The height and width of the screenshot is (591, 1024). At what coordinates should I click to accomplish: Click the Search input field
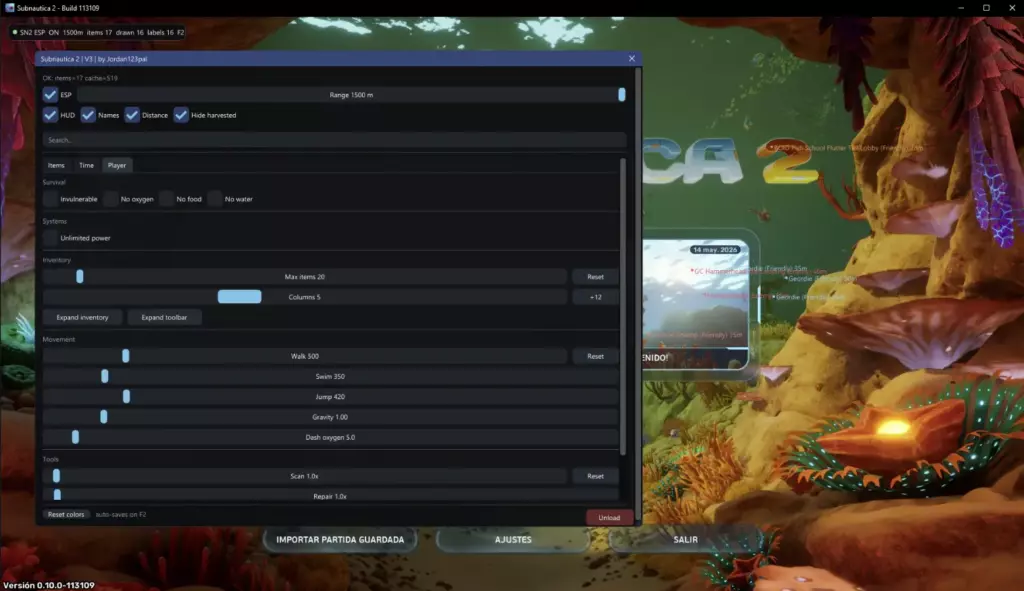[334, 140]
